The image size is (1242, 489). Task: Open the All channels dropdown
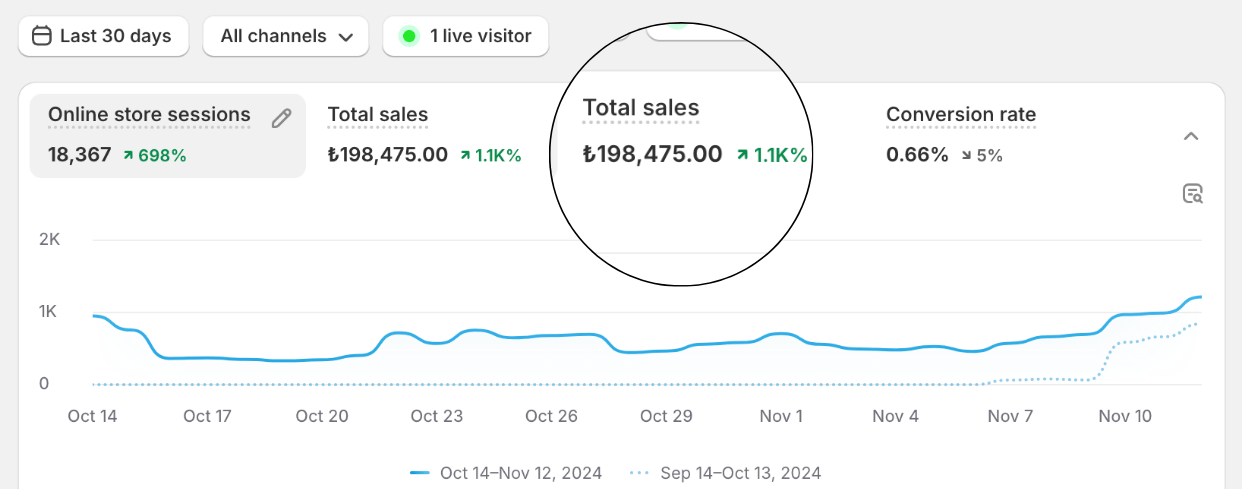tap(287, 36)
